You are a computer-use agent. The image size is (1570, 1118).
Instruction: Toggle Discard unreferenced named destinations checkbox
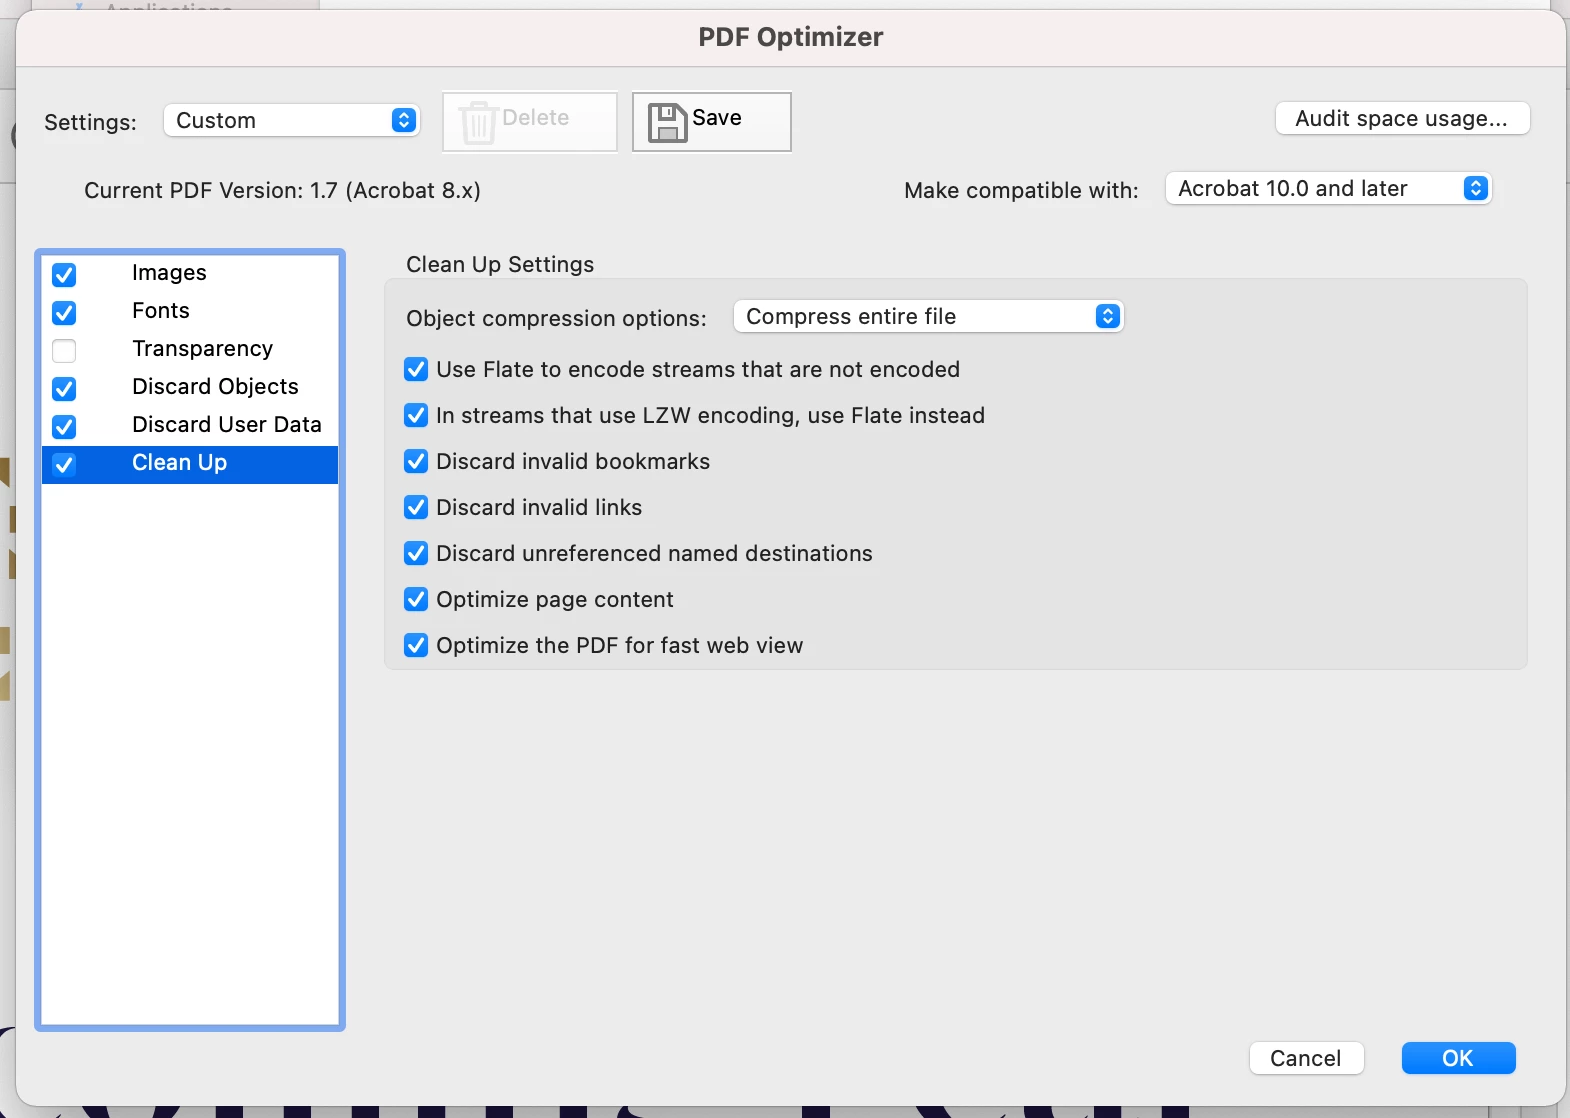click(416, 553)
